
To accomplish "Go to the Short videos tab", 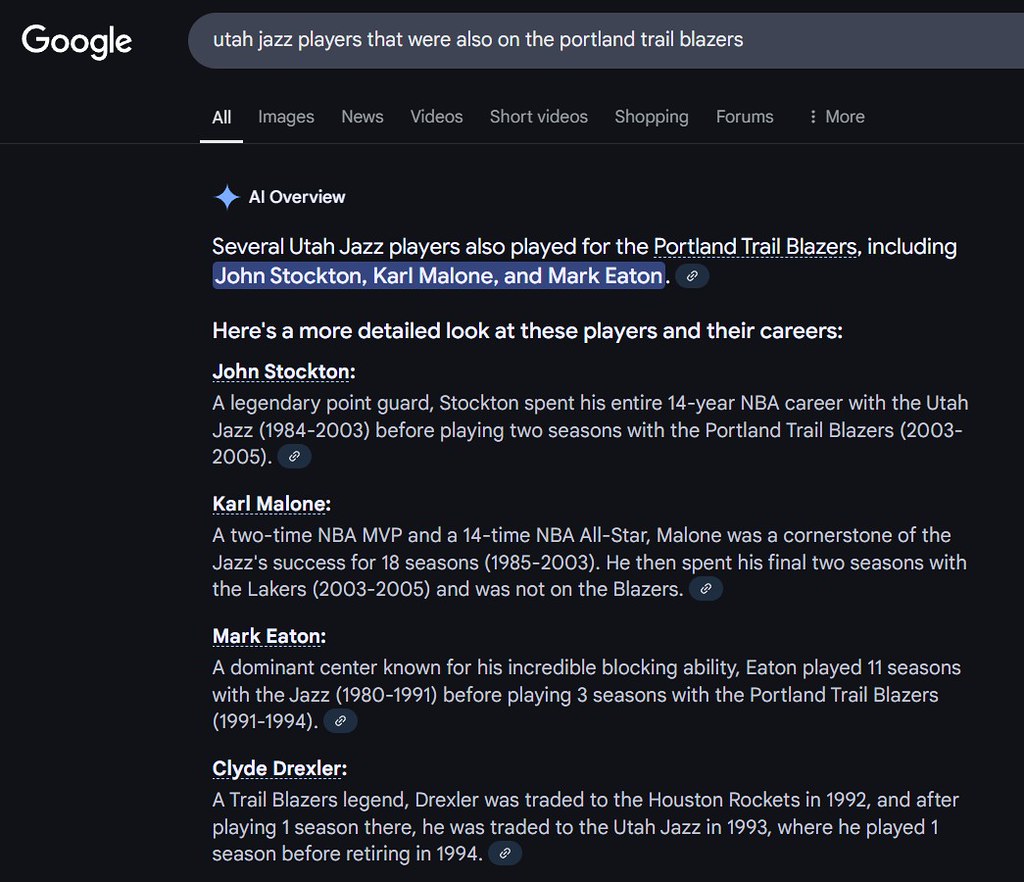I will 538,117.
